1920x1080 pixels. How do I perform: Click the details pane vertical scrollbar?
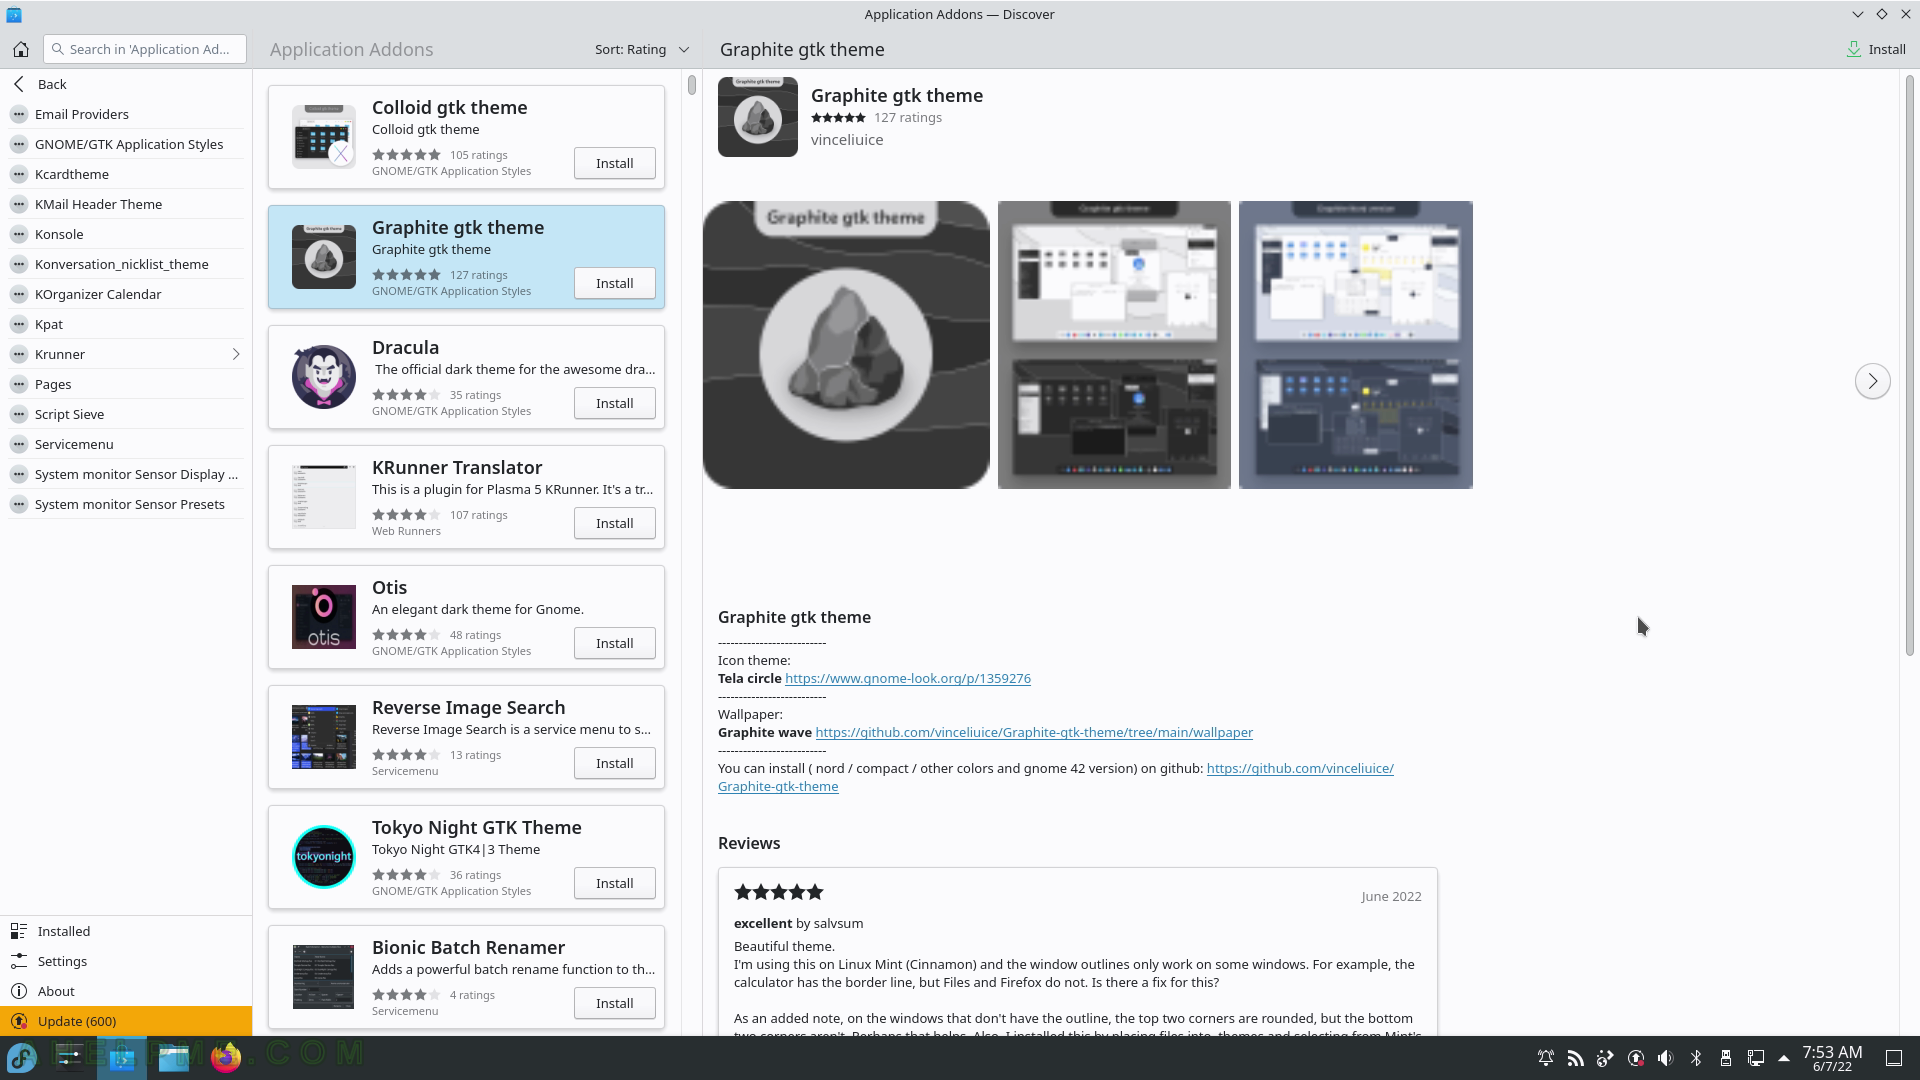coord(1909,365)
